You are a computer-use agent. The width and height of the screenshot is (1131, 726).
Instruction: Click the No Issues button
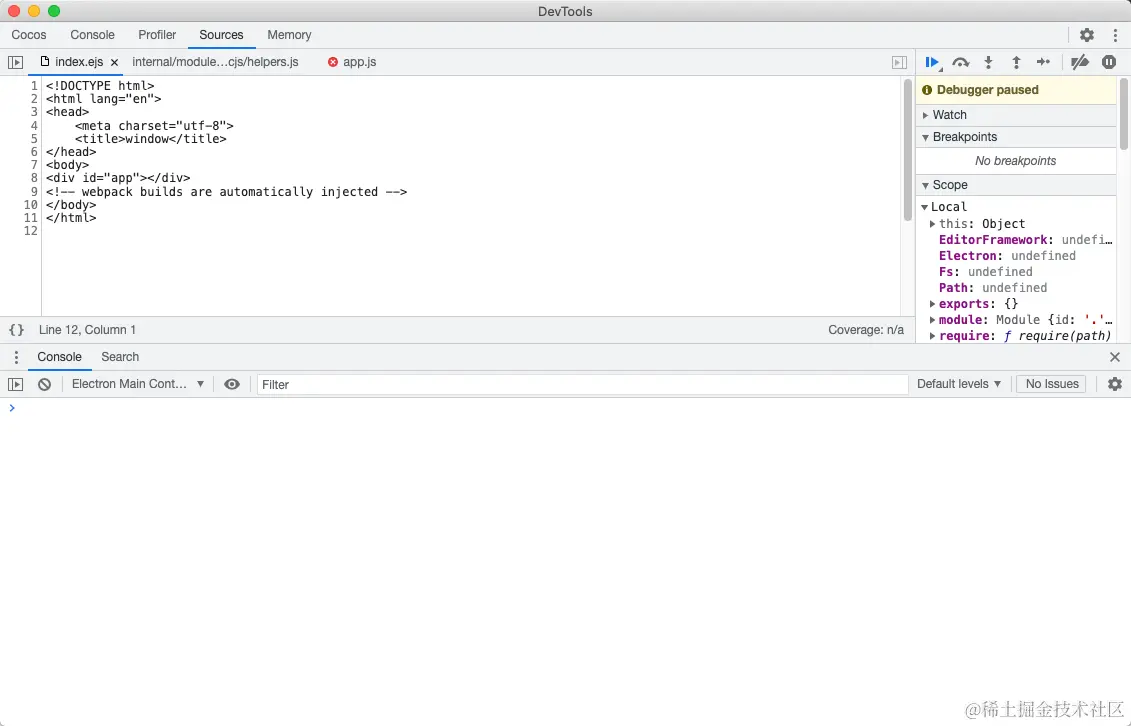pyautogui.click(x=1052, y=384)
